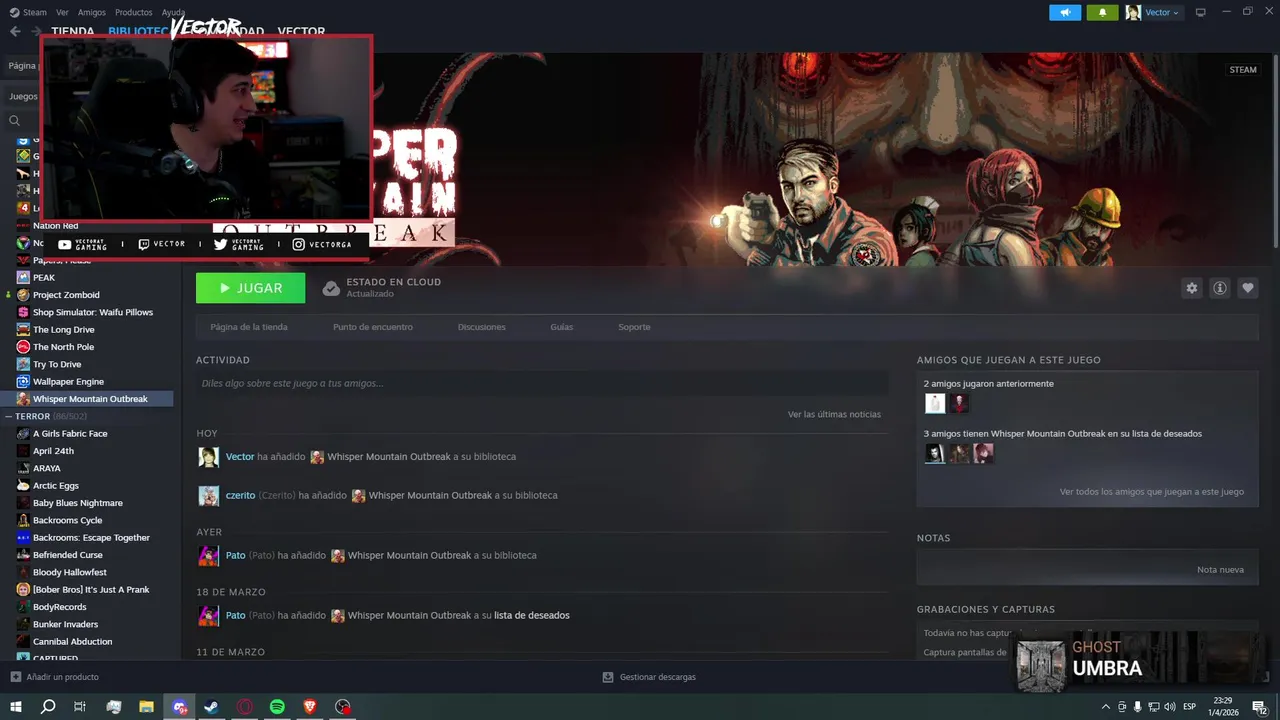The height and width of the screenshot is (720, 1280).
Task: Open the Página de la tienda tab
Action: (249, 327)
